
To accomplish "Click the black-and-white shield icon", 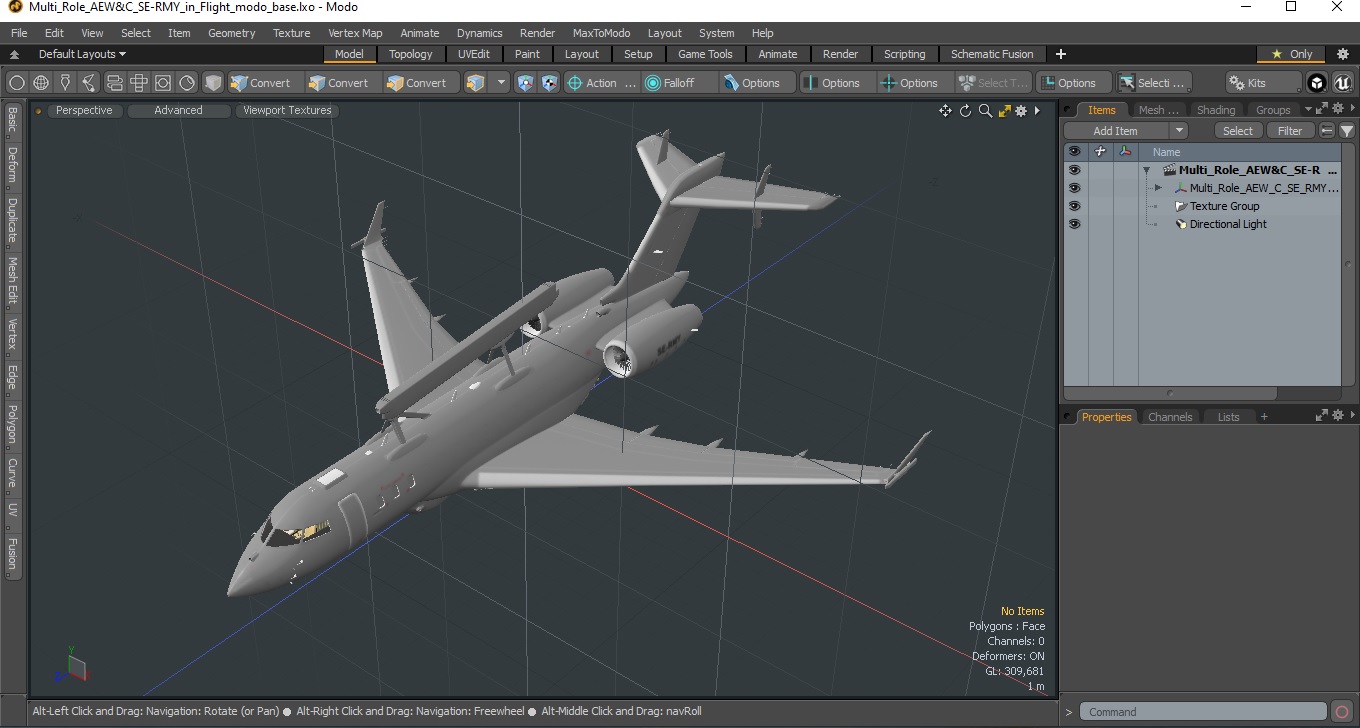I will click(x=550, y=83).
